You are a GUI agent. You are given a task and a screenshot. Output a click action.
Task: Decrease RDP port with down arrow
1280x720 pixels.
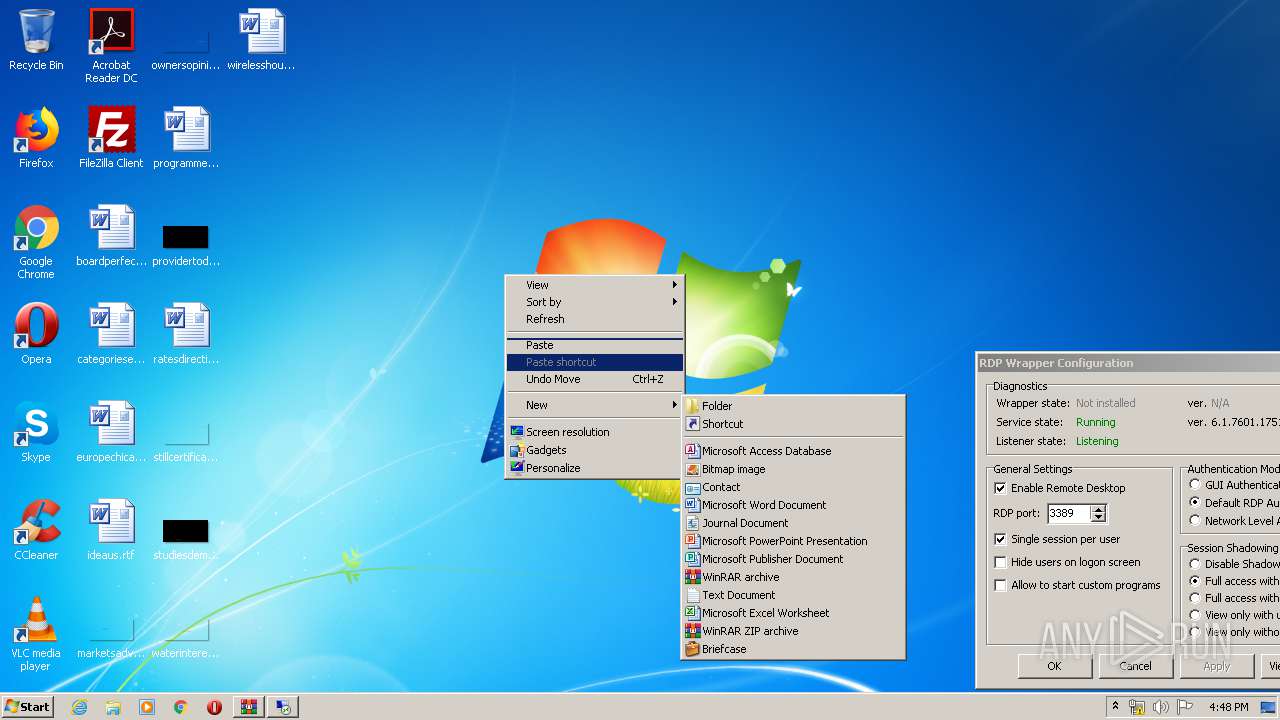[1098, 517]
